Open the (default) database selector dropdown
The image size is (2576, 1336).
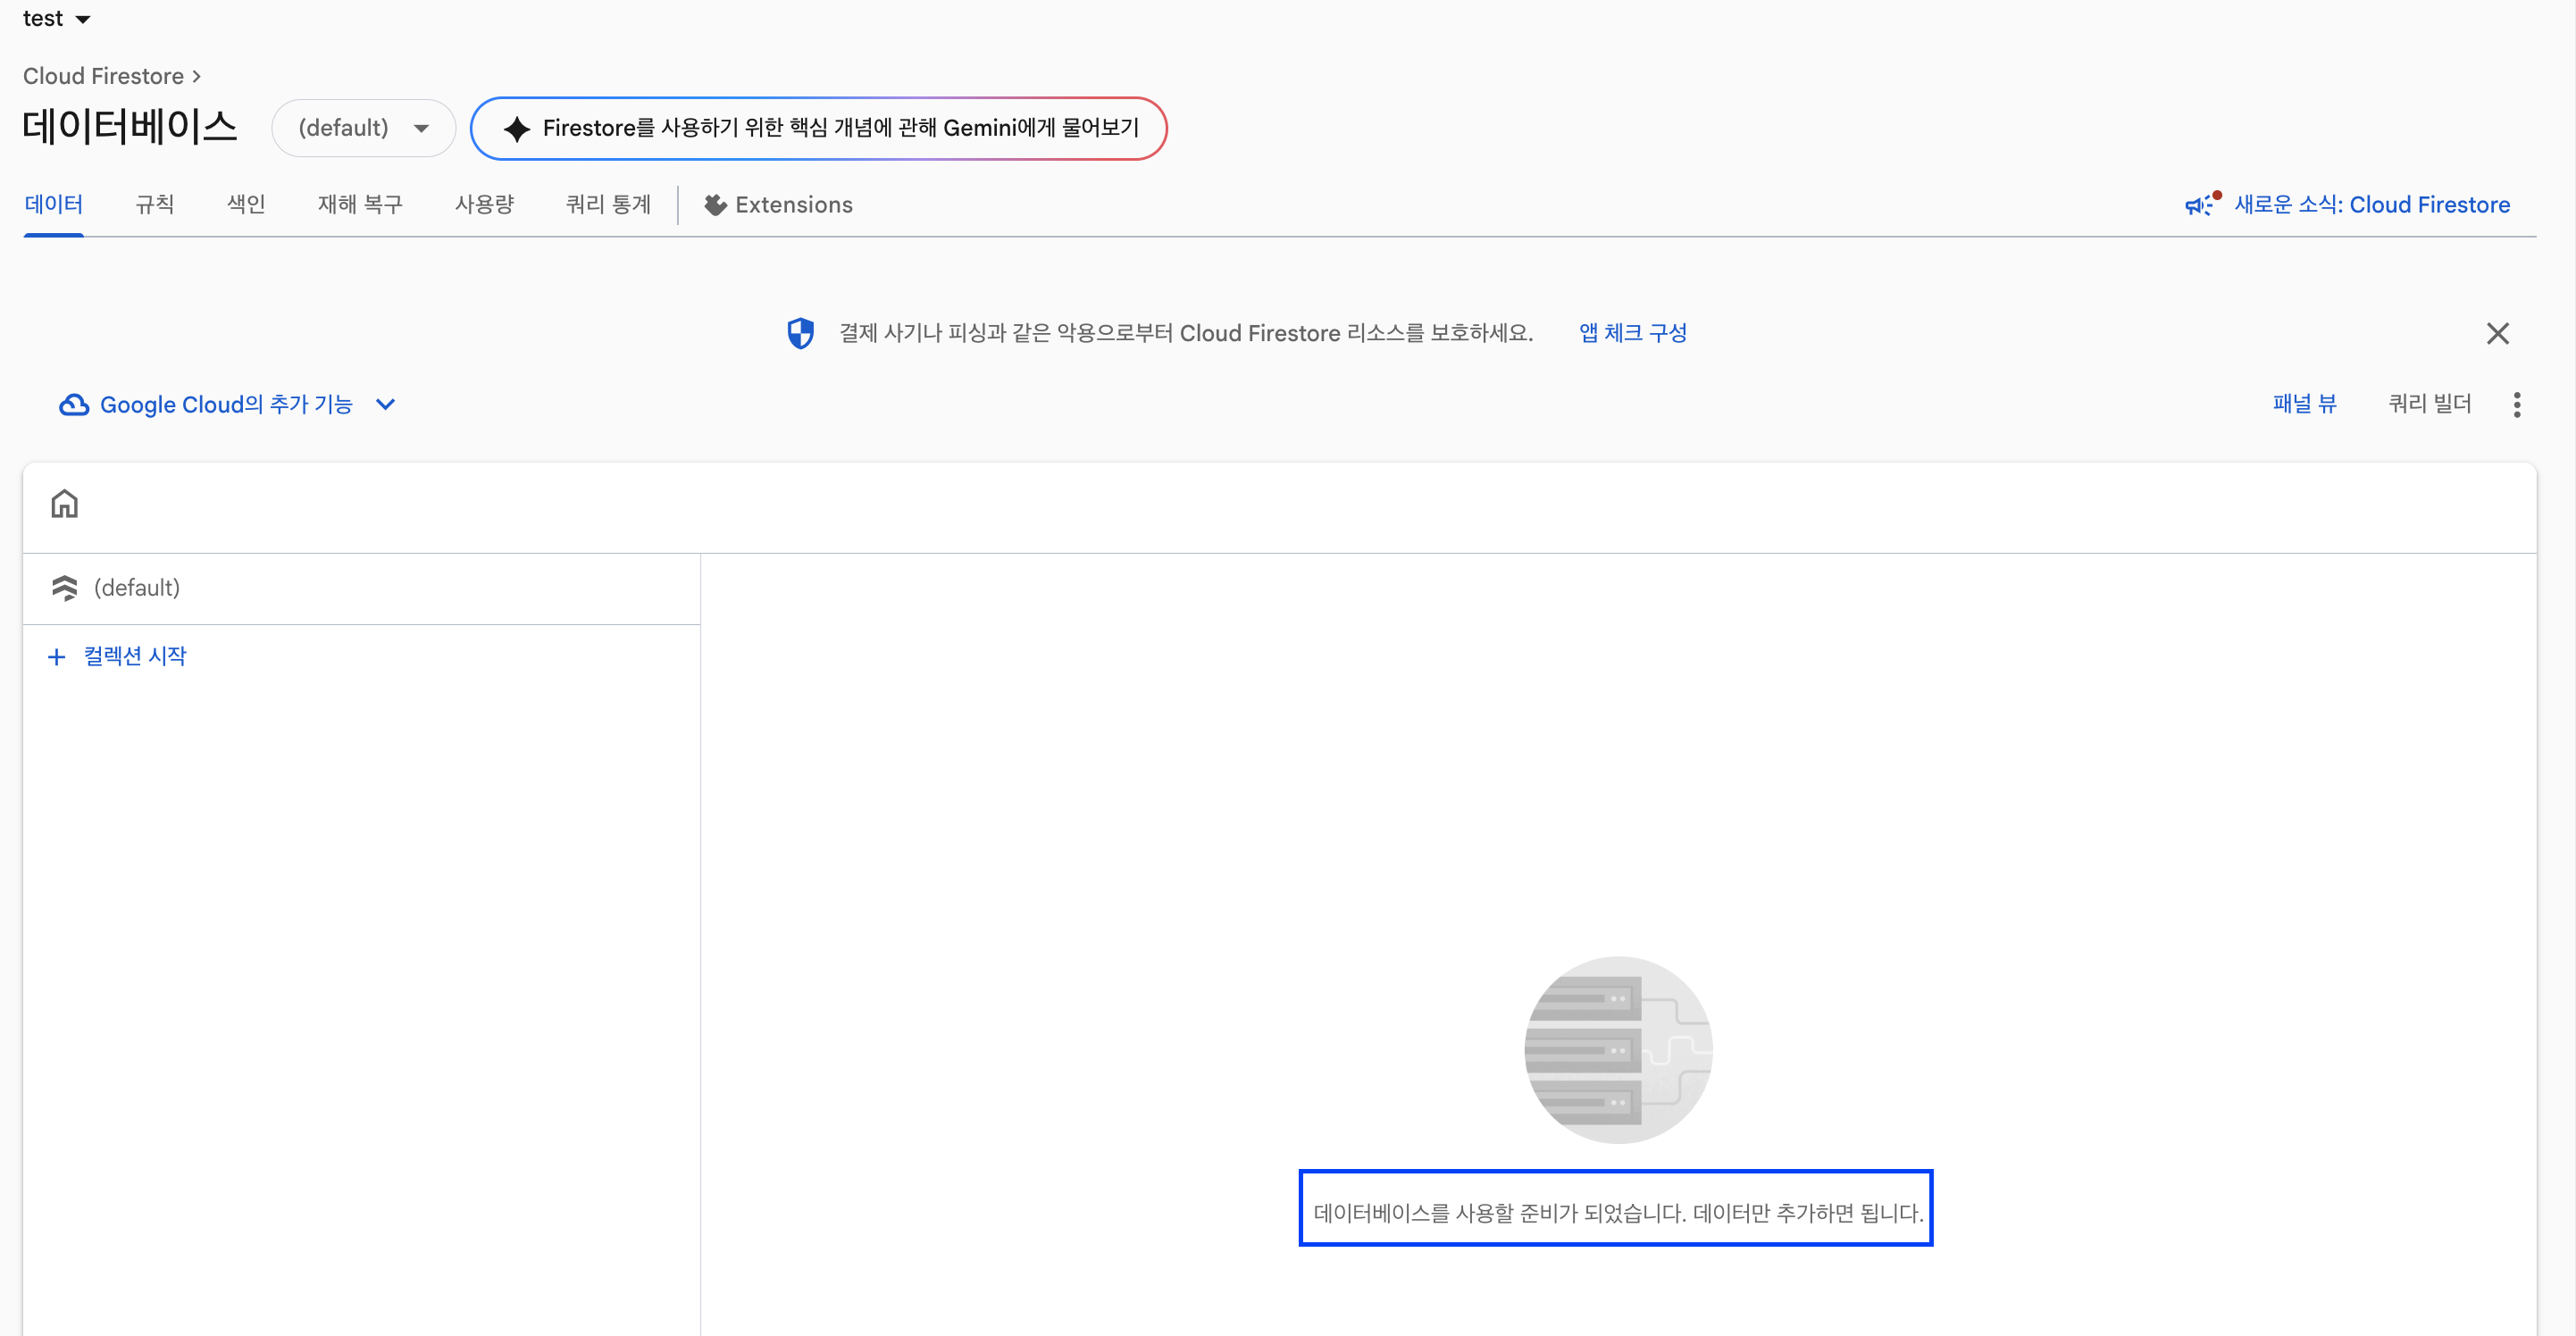coord(363,128)
